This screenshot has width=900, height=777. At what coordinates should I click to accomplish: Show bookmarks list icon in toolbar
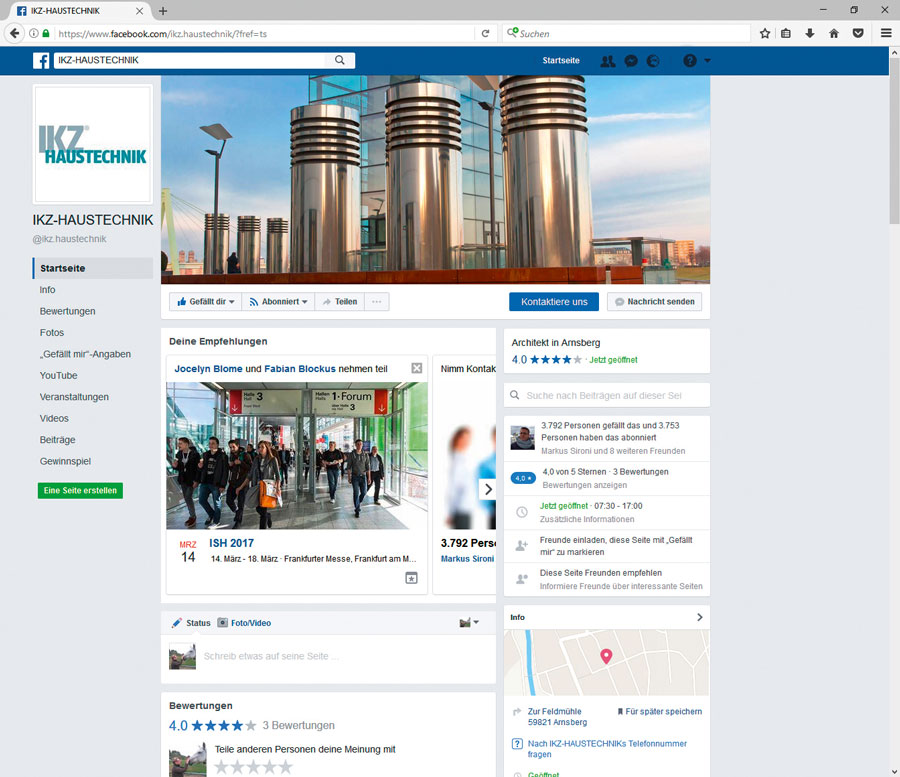(x=786, y=33)
